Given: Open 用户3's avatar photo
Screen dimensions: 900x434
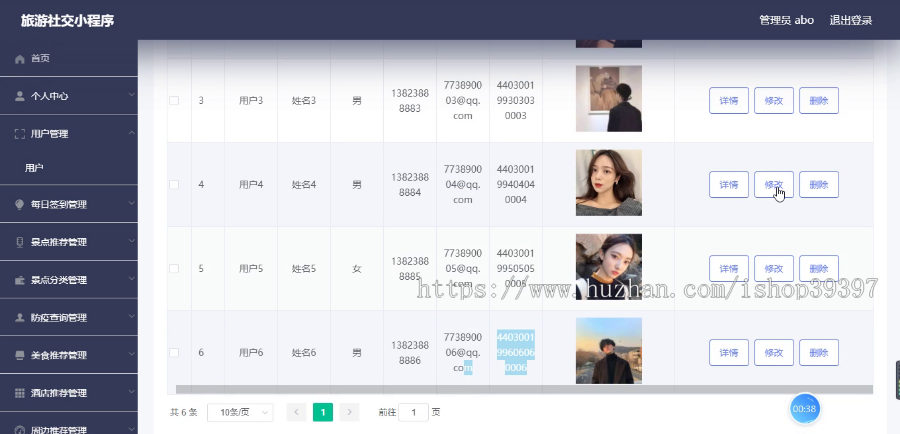Looking at the screenshot, I should click(x=608, y=99).
